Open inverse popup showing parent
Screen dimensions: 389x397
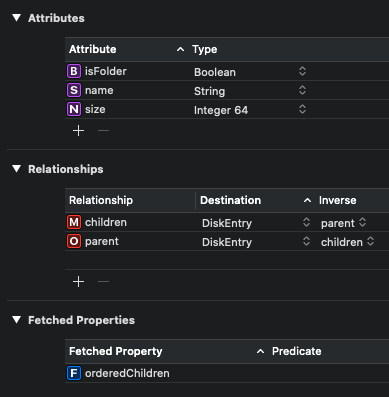(x=344, y=223)
